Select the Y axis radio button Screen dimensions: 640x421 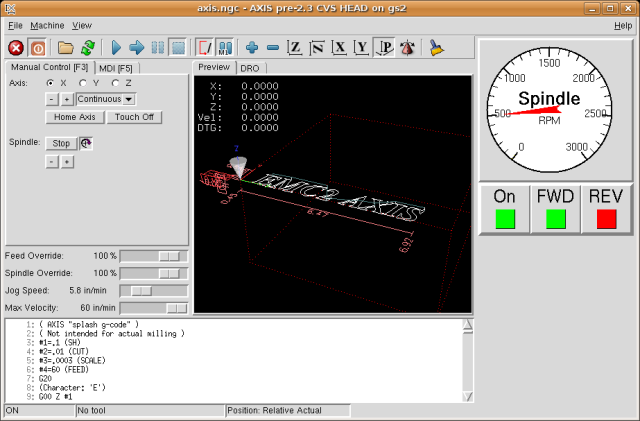point(82,83)
